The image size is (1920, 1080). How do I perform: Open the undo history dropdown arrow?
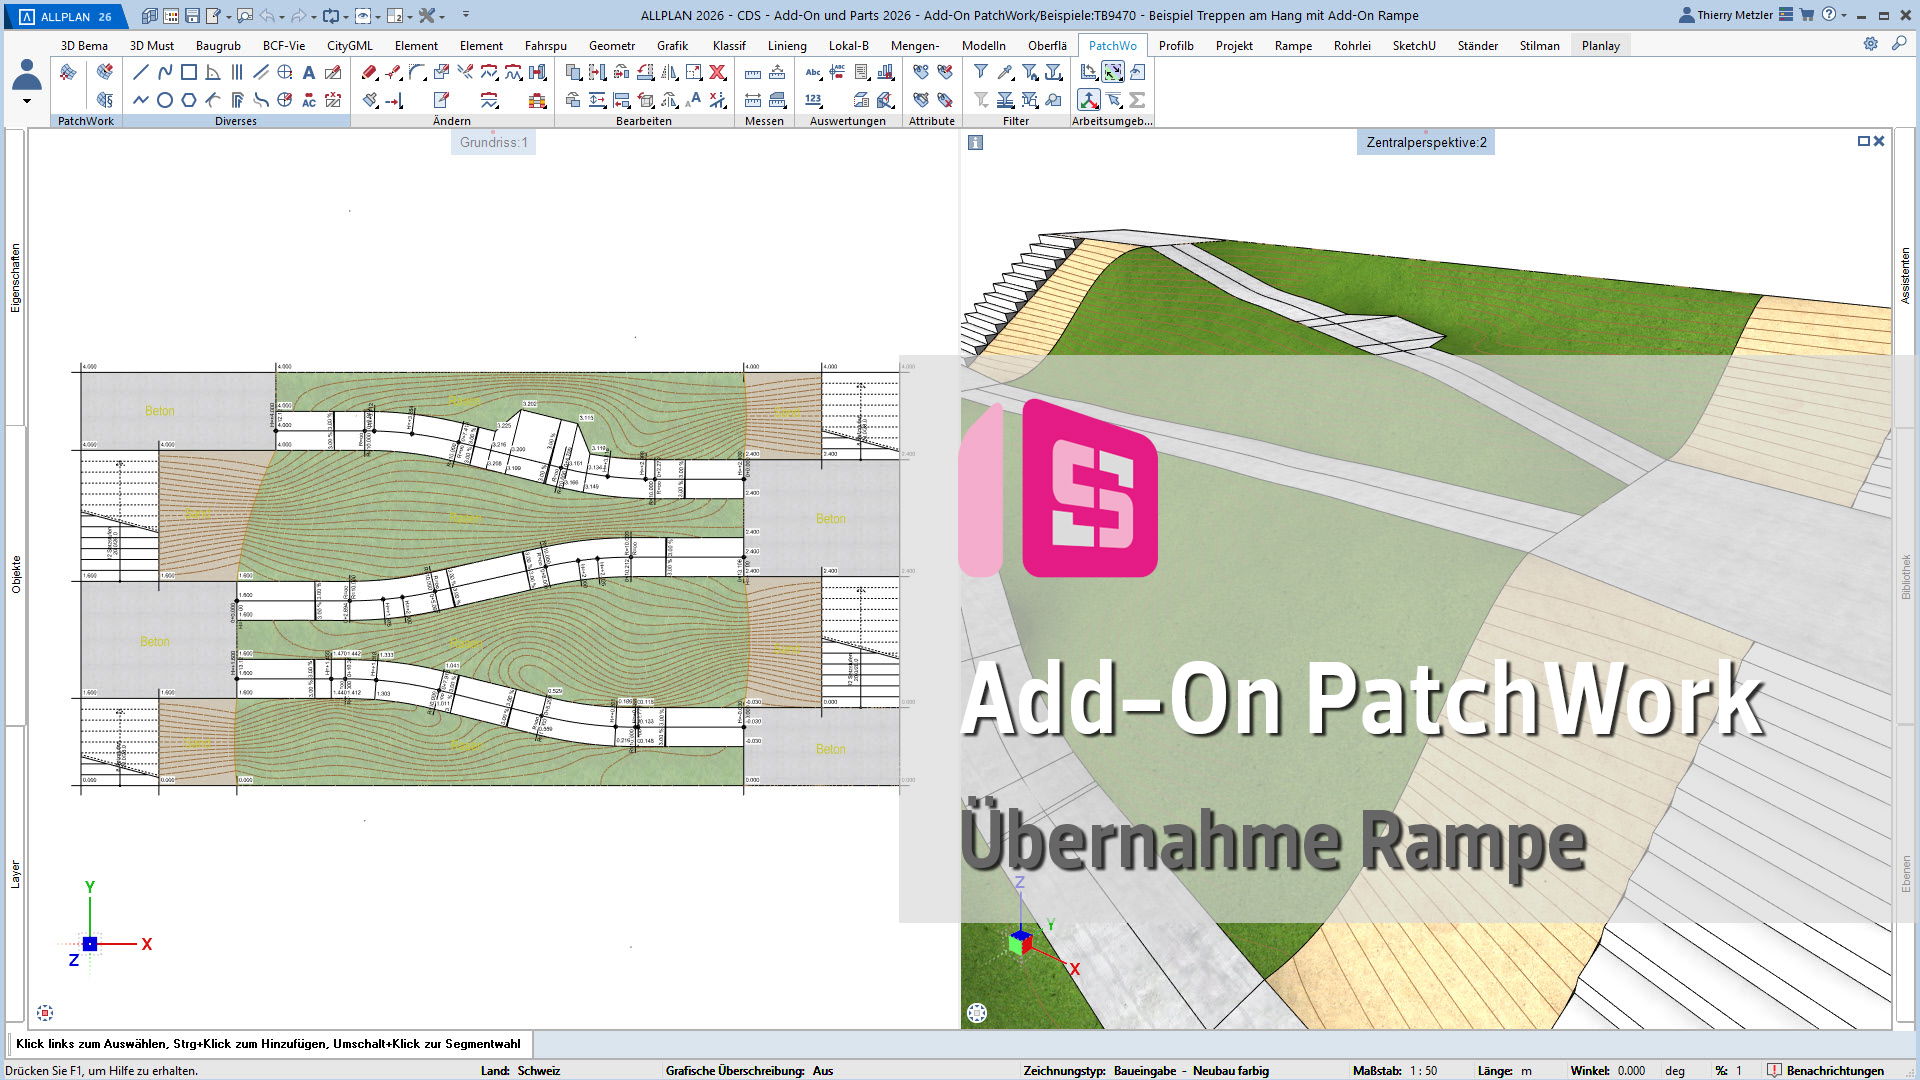coord(282,16)
